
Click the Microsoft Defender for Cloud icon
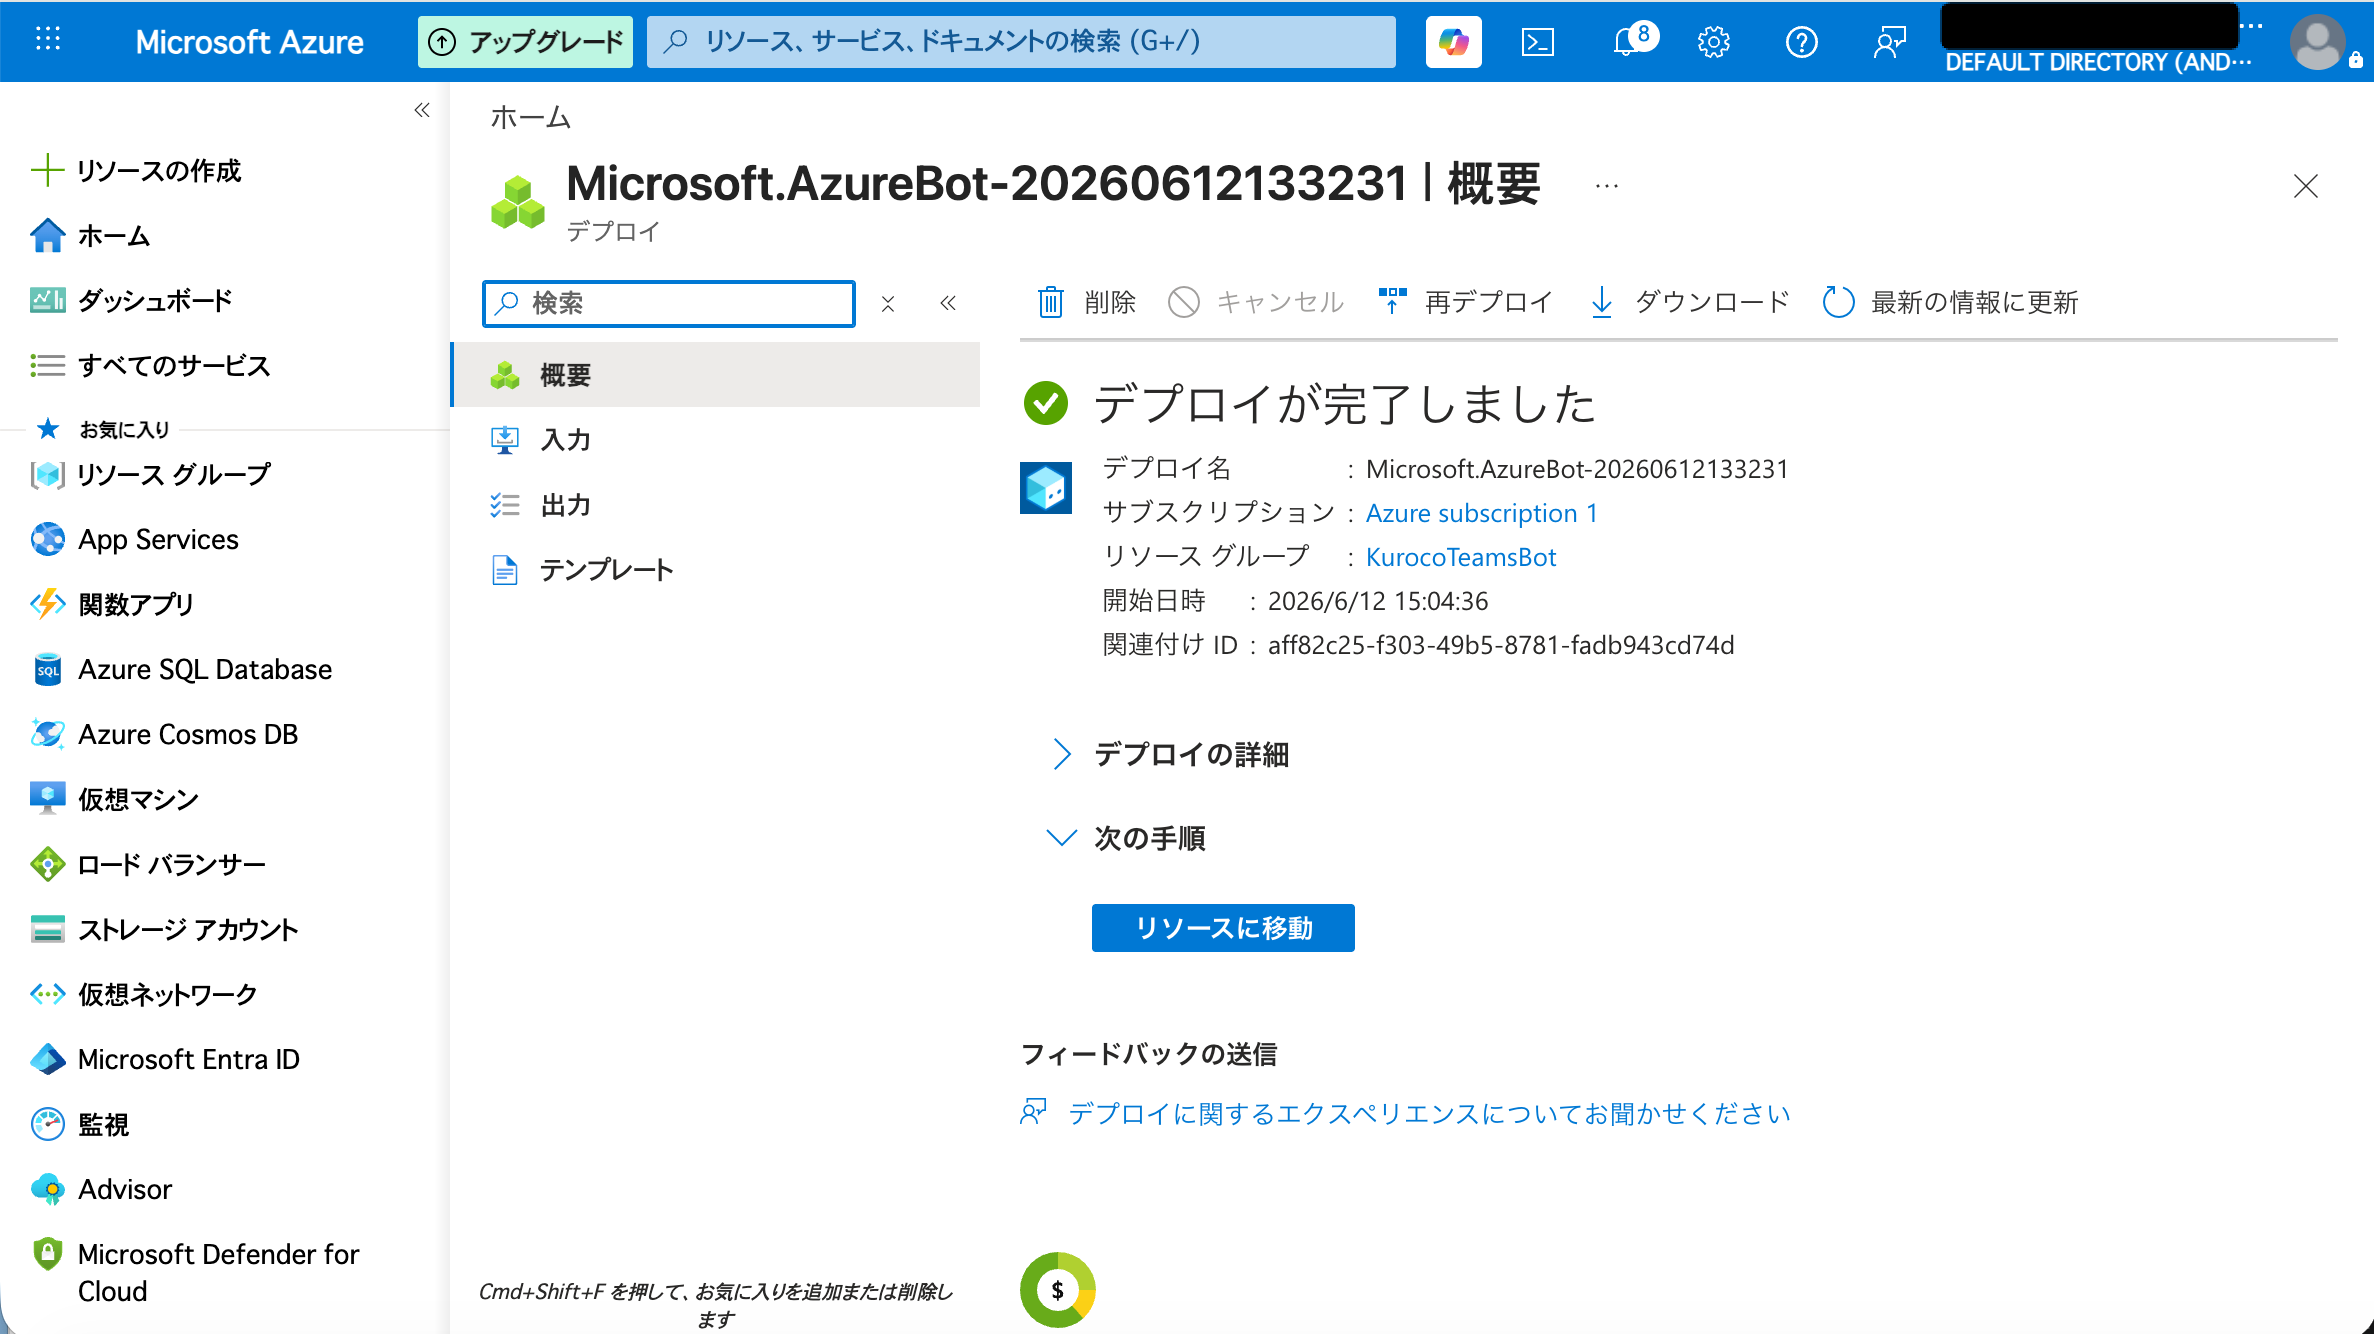[47, 1254]
